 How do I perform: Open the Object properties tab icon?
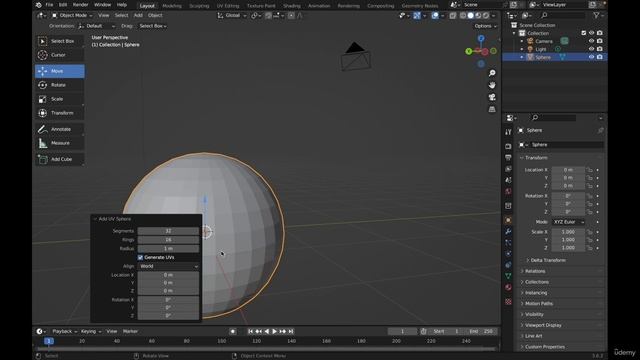tap(508, 220)
